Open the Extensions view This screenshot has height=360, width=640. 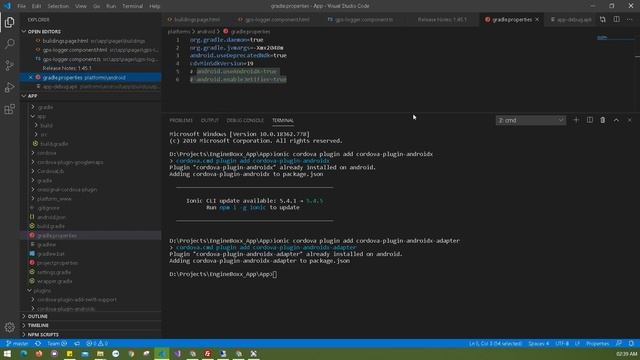pyautogui.click(x=9, y=109)
